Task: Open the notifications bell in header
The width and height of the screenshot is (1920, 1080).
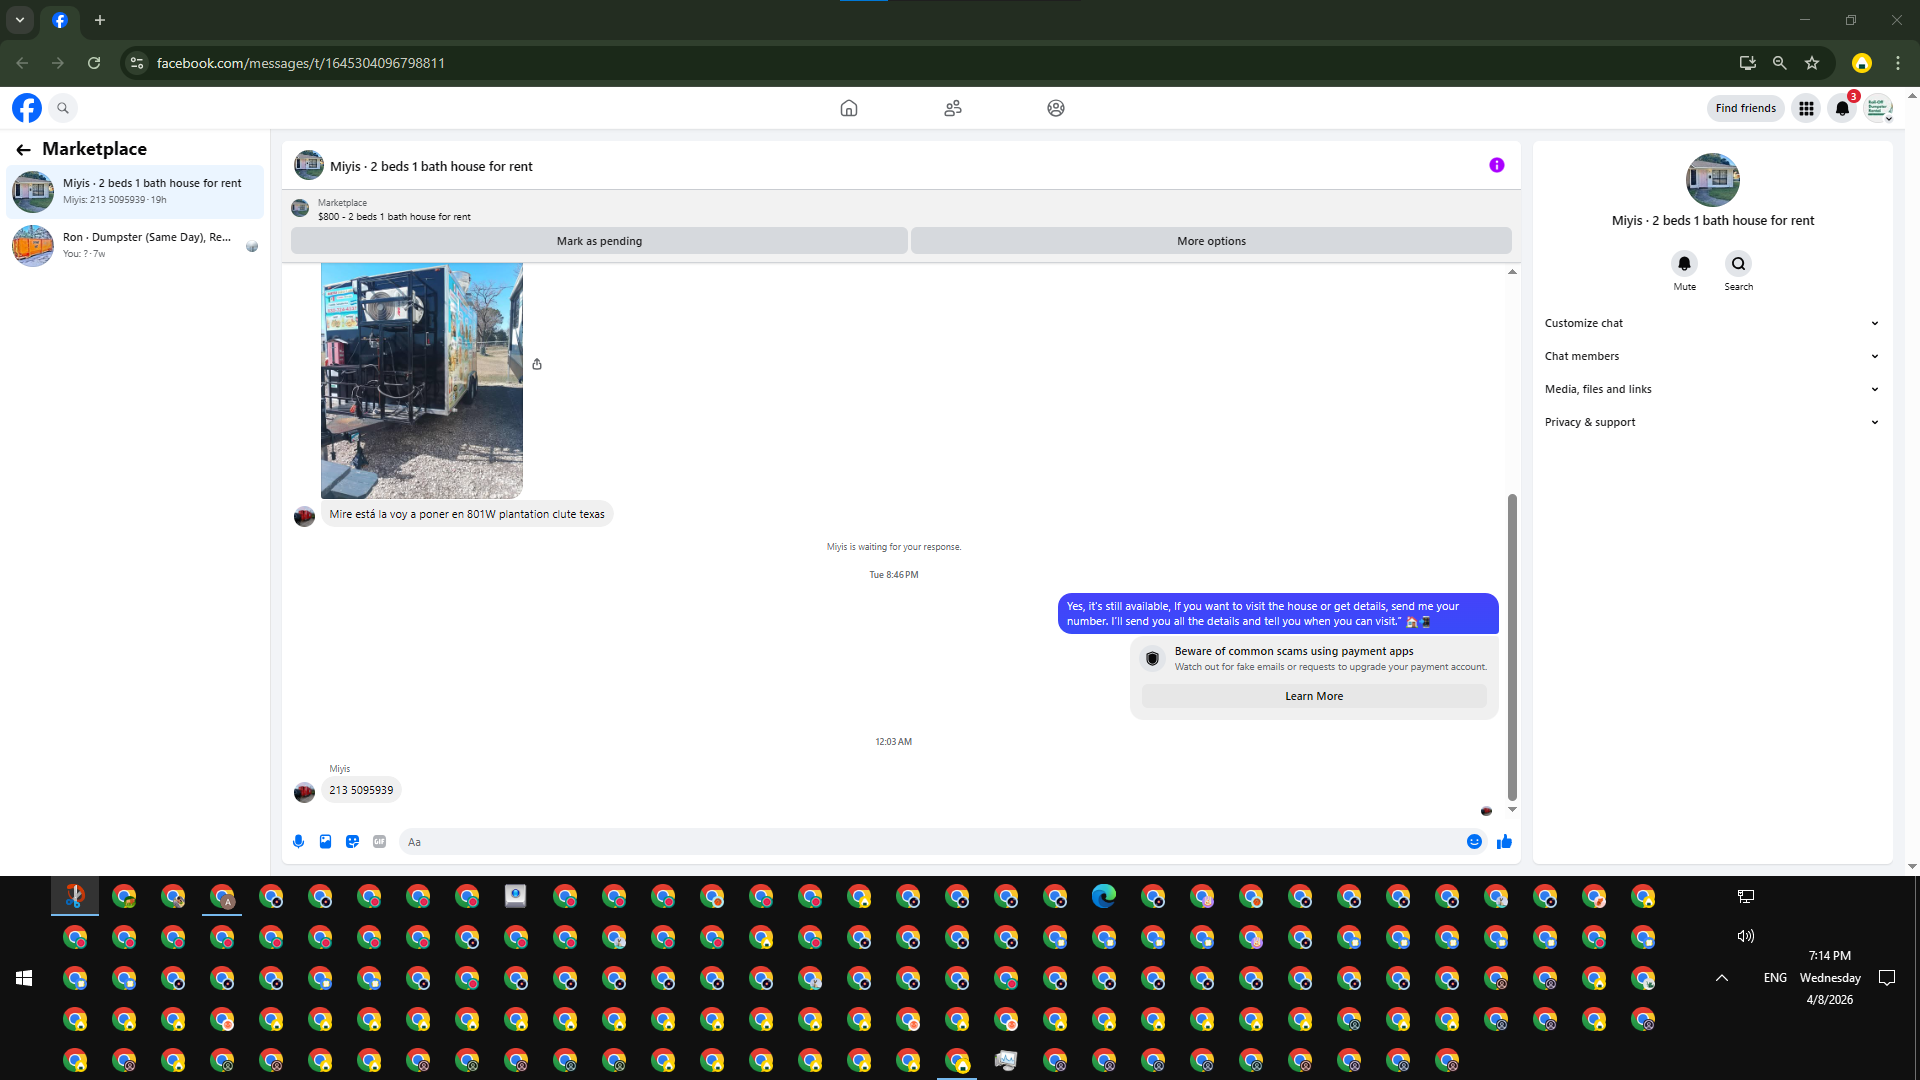Action: coord(1842,108)
